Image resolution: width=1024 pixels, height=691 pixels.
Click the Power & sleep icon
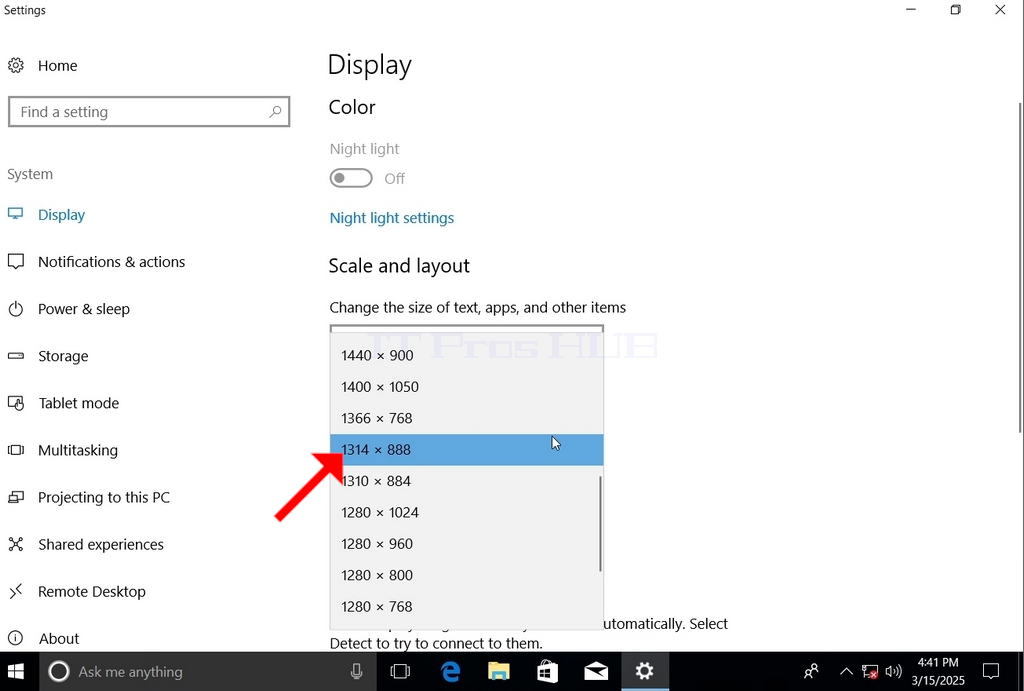coord(16,309)
